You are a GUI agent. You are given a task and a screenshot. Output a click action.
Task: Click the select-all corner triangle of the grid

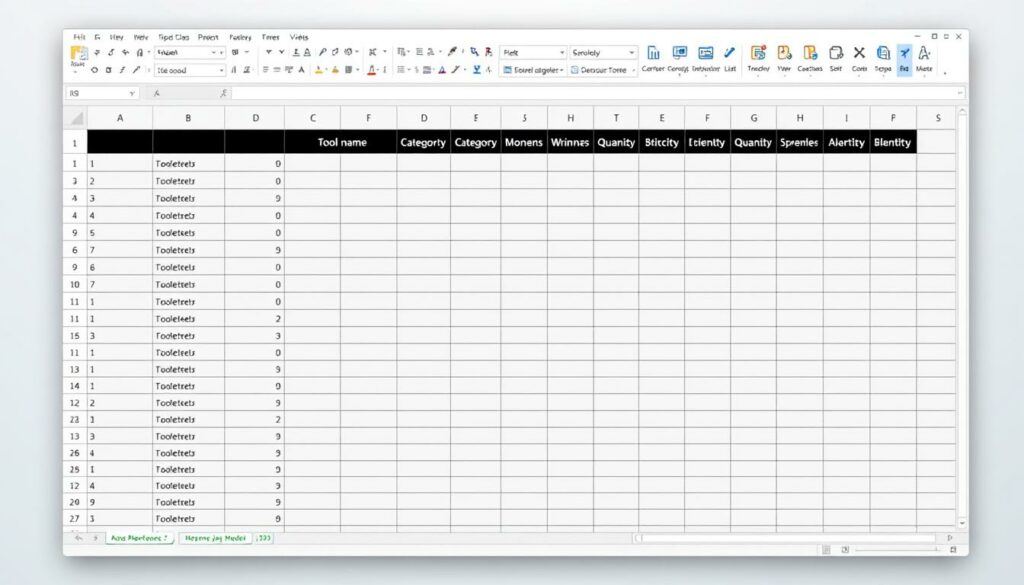[x=76, y=118]
